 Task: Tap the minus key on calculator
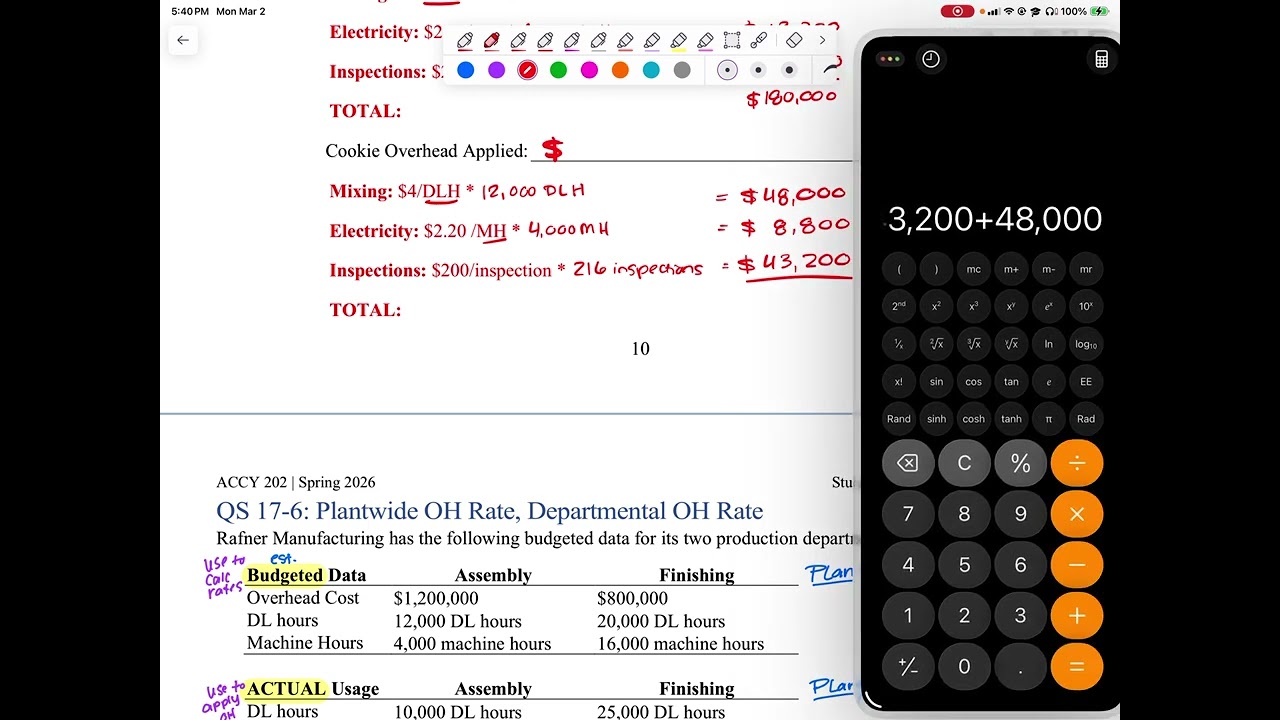pyautogui.click(x=1077, y=565)
